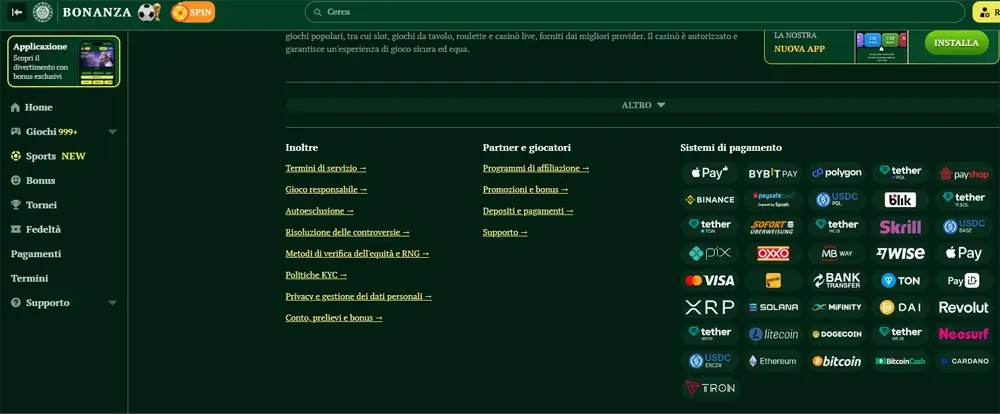This screenshot has height=414, width=1000.
Task: Select the Paysafecard payment logo
Action: (773, 200)
